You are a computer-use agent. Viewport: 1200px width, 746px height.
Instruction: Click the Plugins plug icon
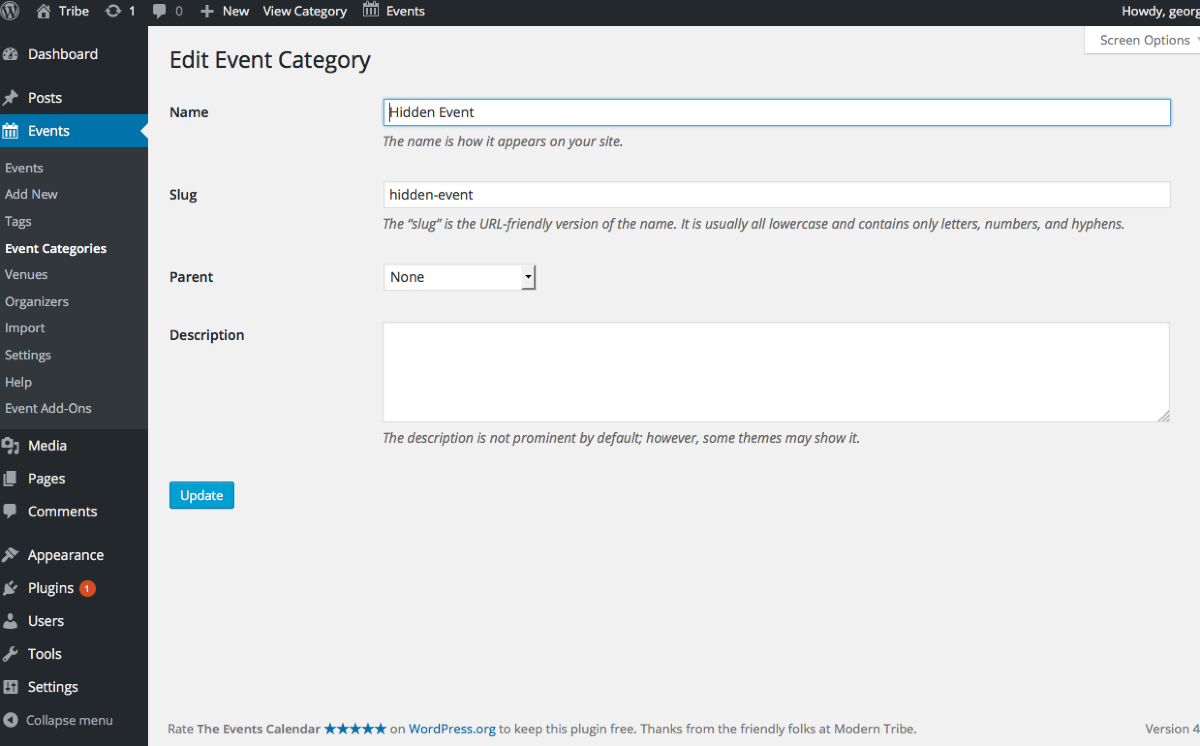[11, 588]
